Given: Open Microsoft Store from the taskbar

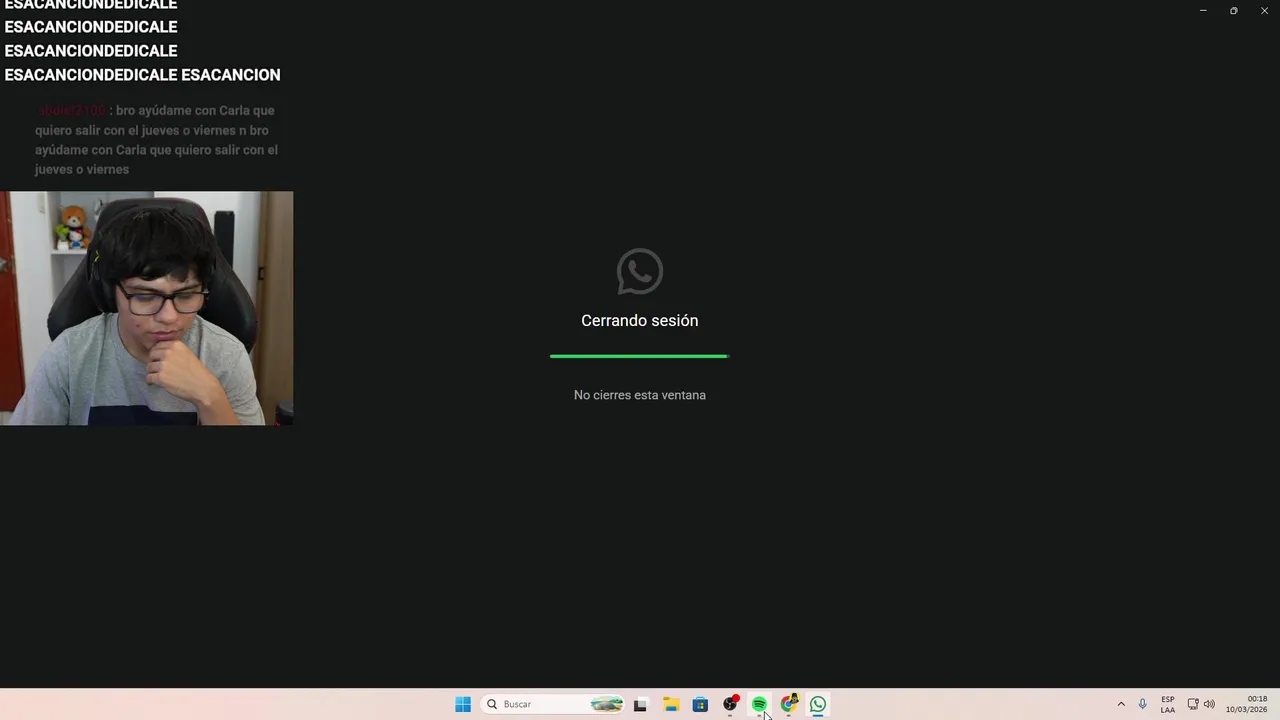Looking at the screenshot, I should point(700,704).
